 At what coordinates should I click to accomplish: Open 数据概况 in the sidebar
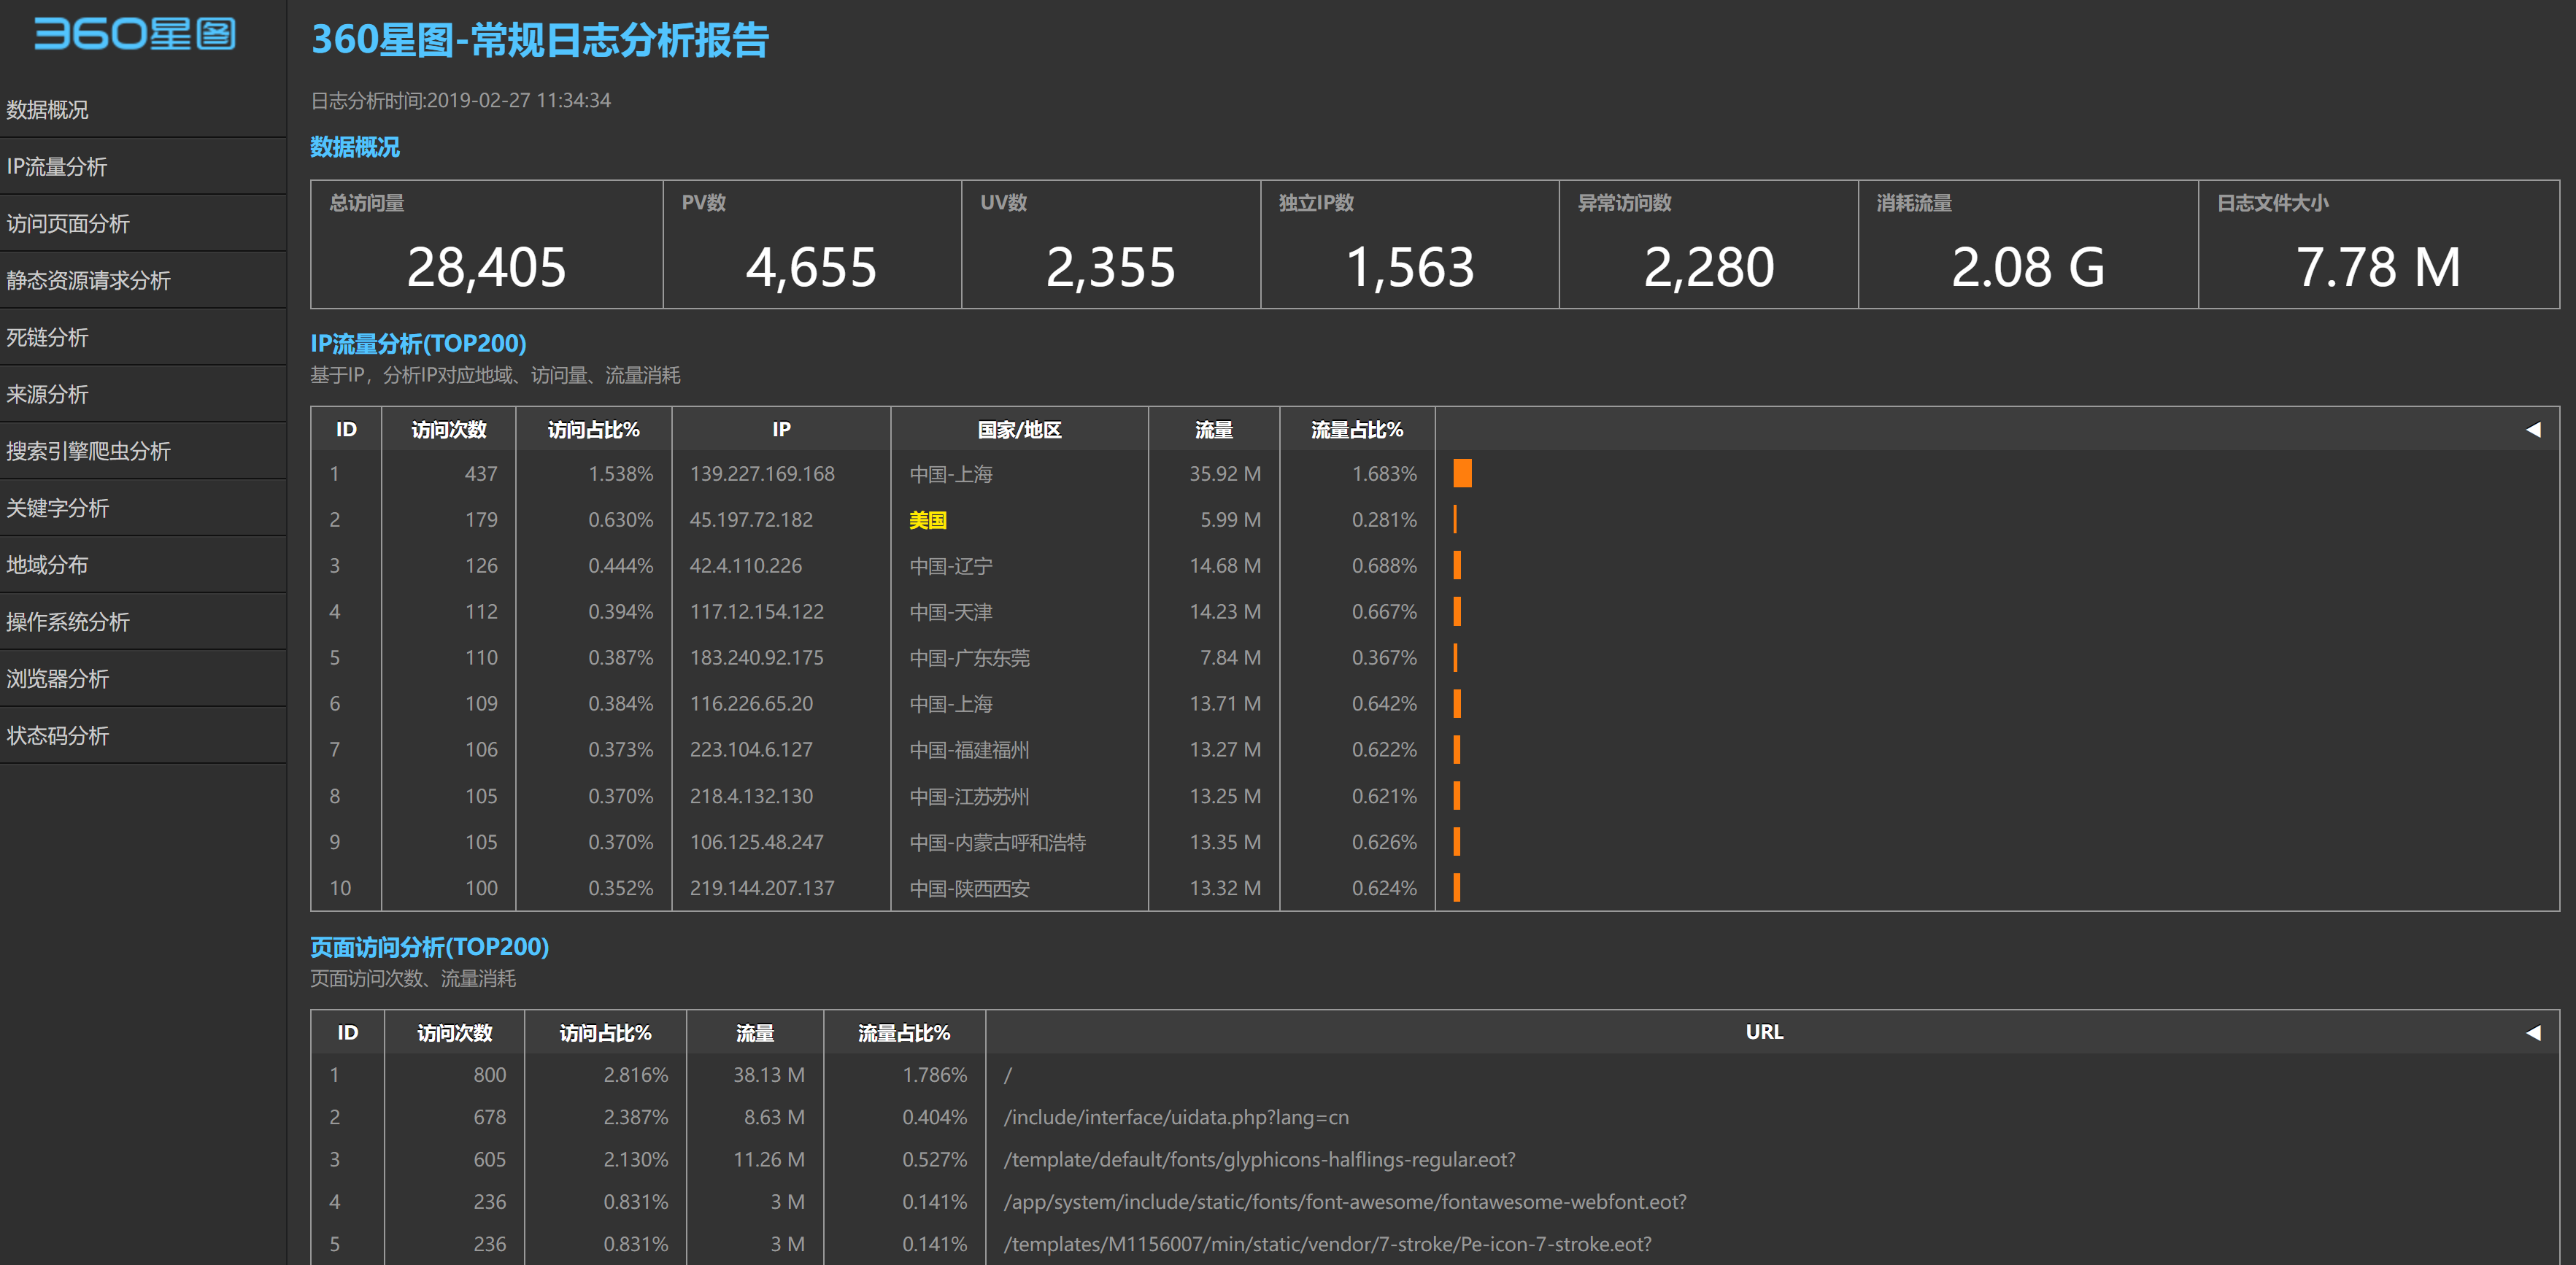pos(143,109)
